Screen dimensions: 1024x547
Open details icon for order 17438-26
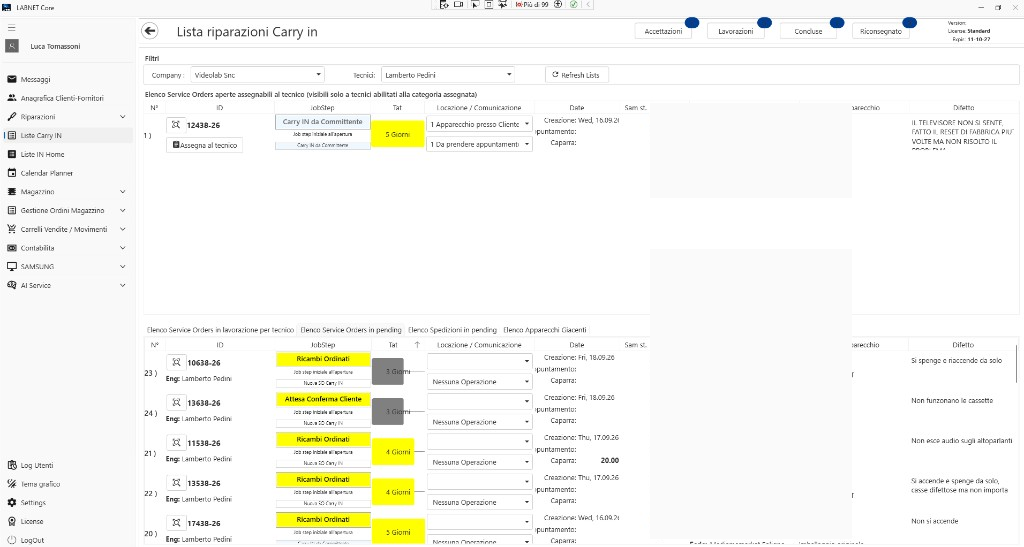click(176, 523)
